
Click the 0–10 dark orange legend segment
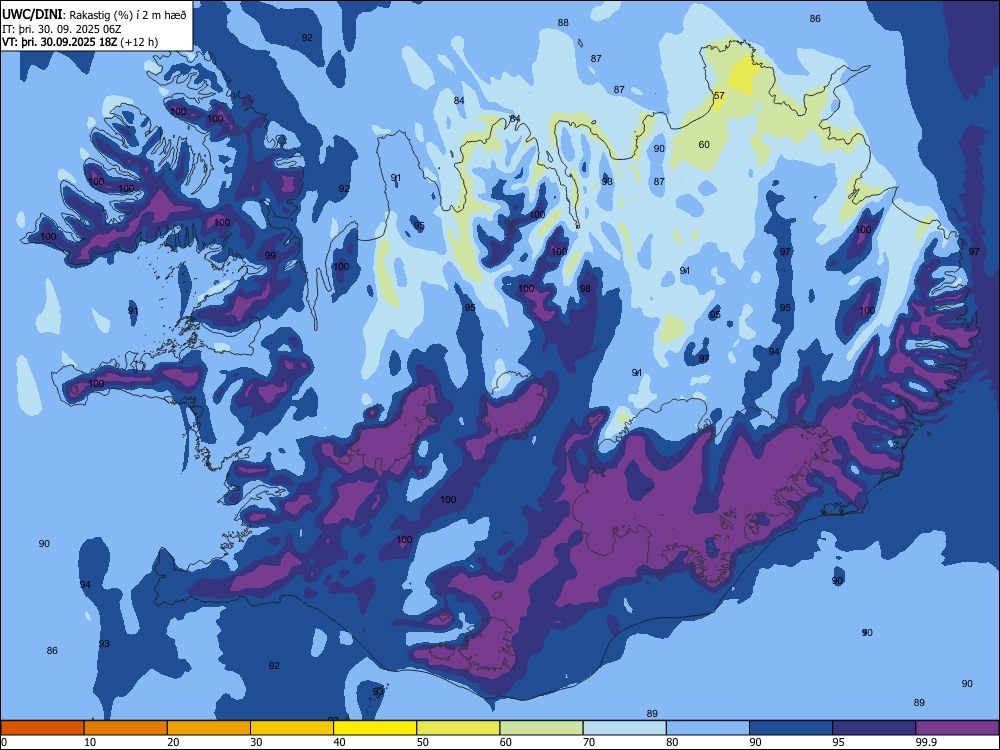click(x=42, y=728)
